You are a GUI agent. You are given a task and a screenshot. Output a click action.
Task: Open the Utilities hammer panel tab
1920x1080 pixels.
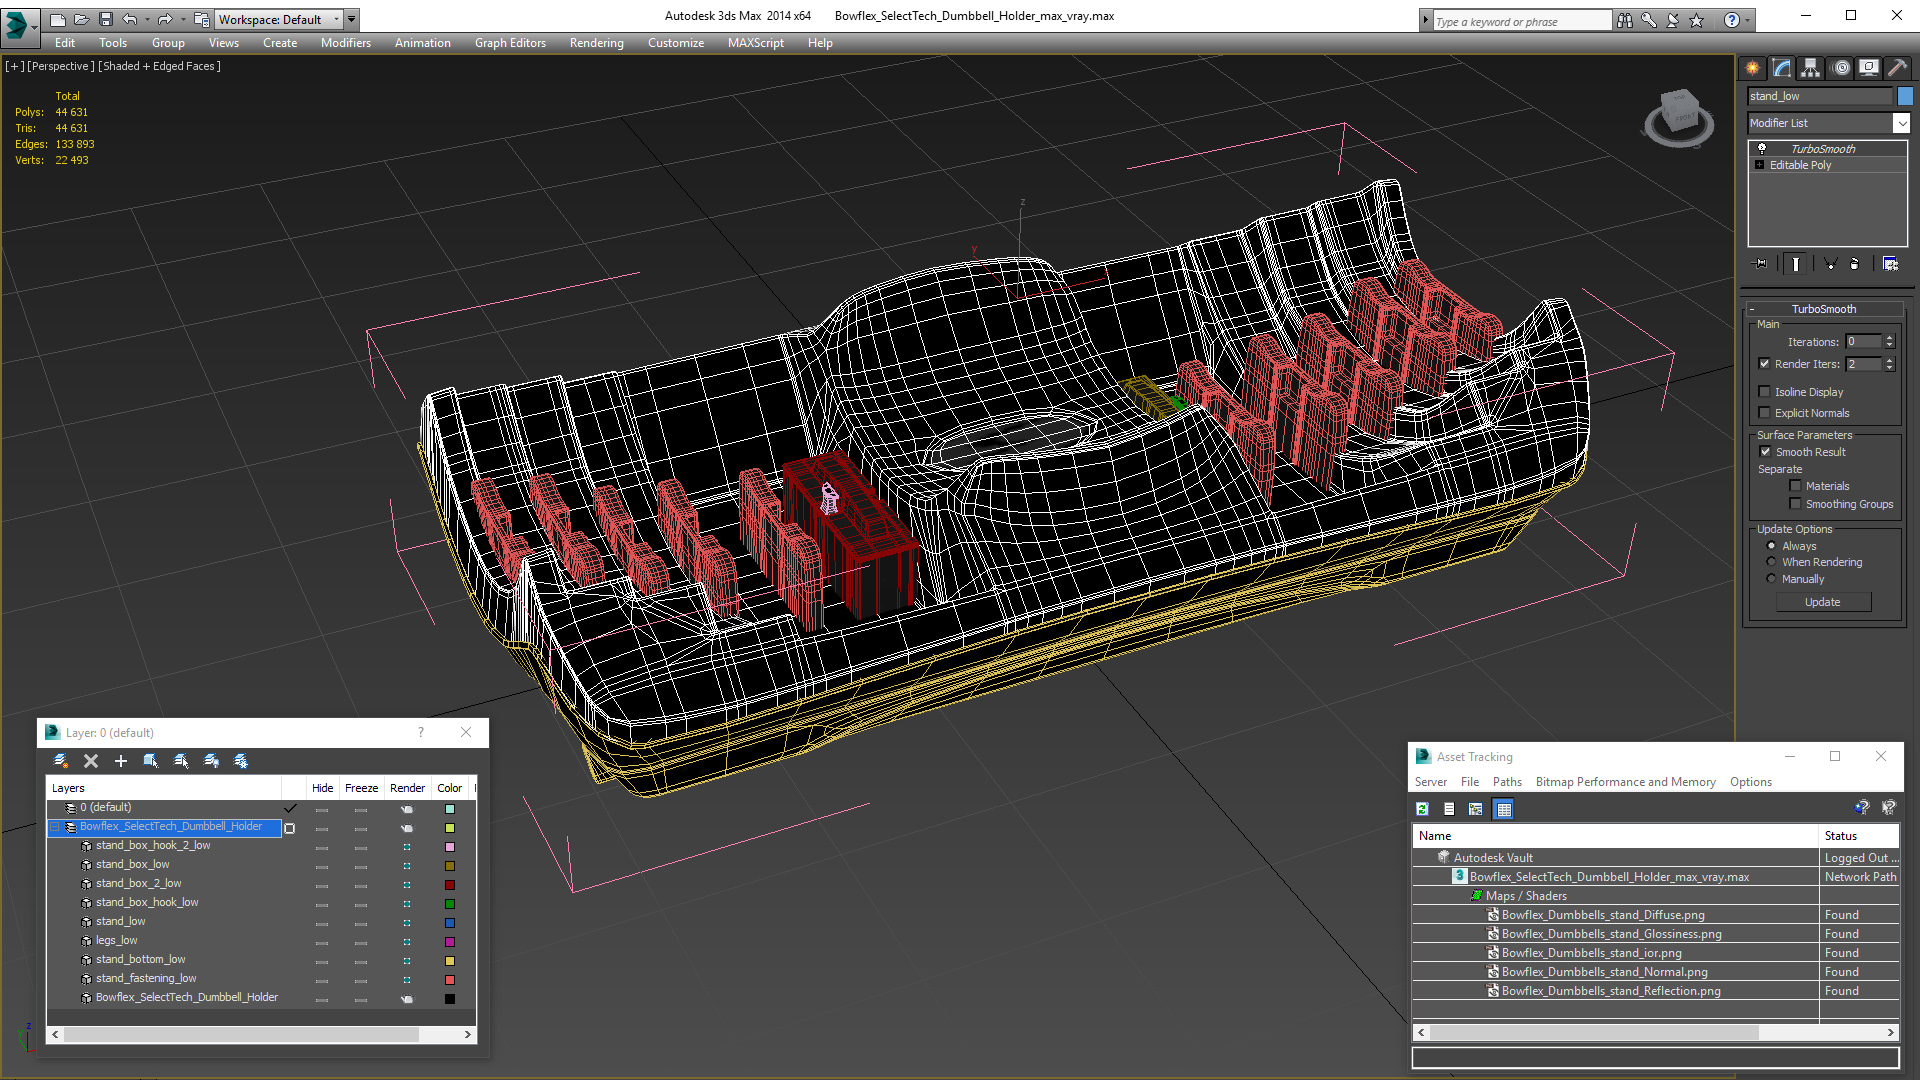[1897, 68]
